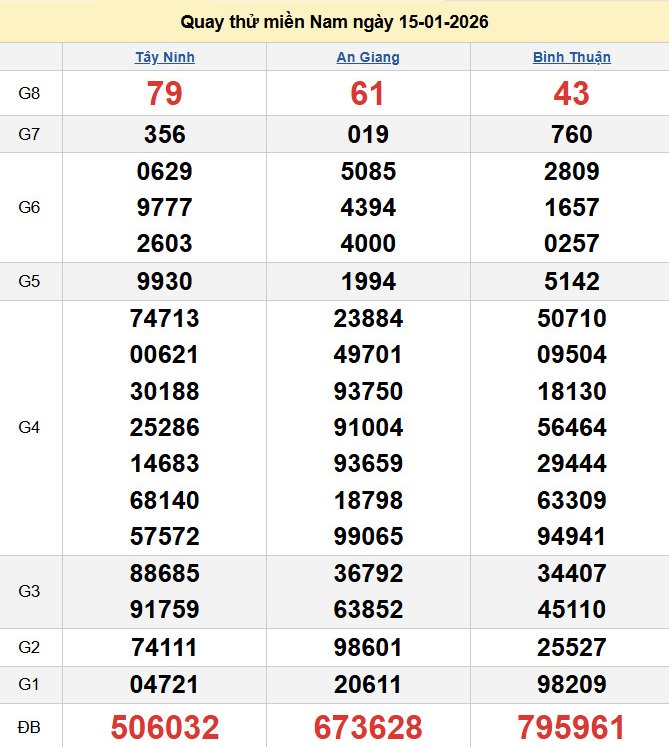The image size is (669, 747).
Task: Select G4 number 91004 for An Giang
Action: pos(368,427)
